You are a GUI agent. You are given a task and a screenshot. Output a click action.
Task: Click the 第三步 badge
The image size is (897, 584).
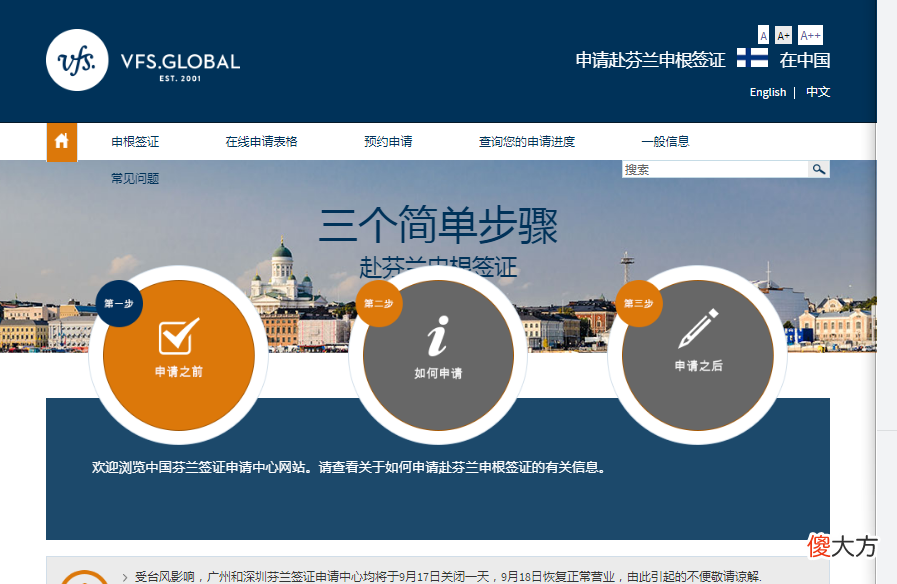638,303
